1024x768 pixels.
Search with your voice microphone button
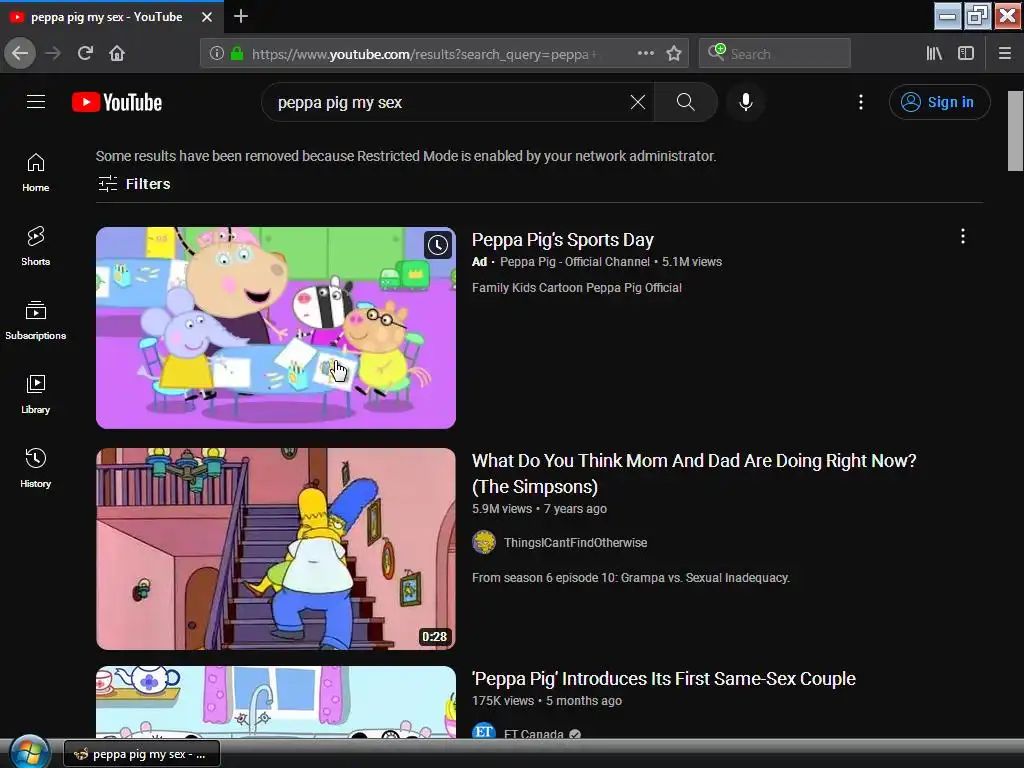point(746,102)
